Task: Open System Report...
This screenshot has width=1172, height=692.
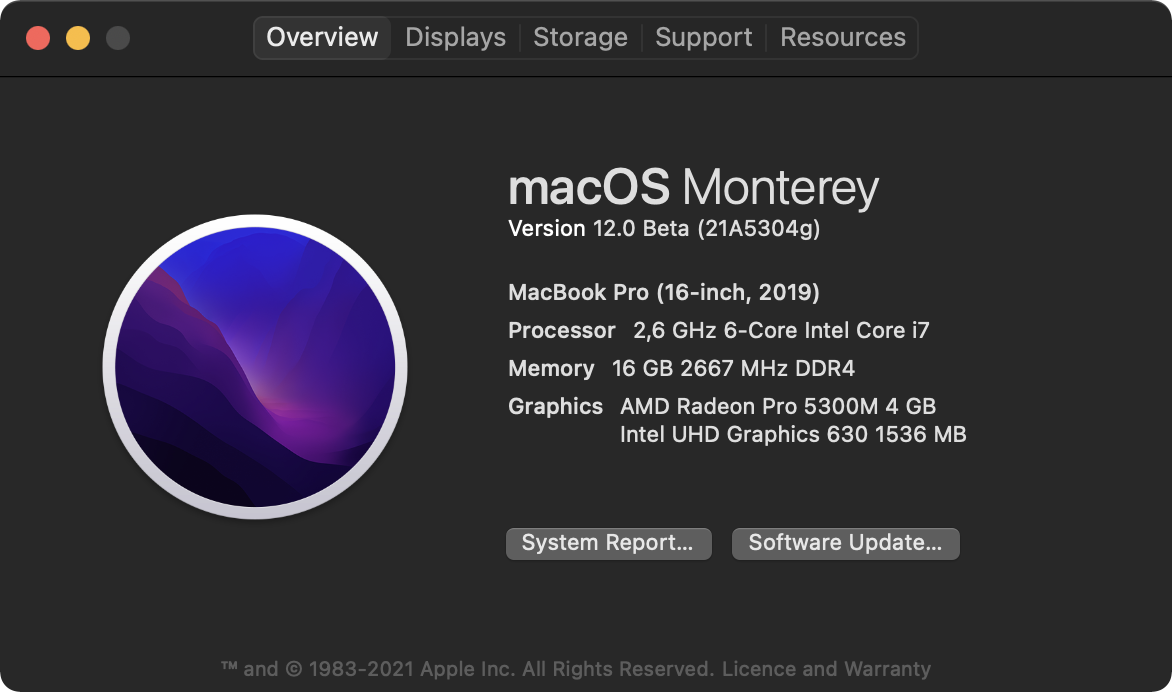Action: click(608, 543)
